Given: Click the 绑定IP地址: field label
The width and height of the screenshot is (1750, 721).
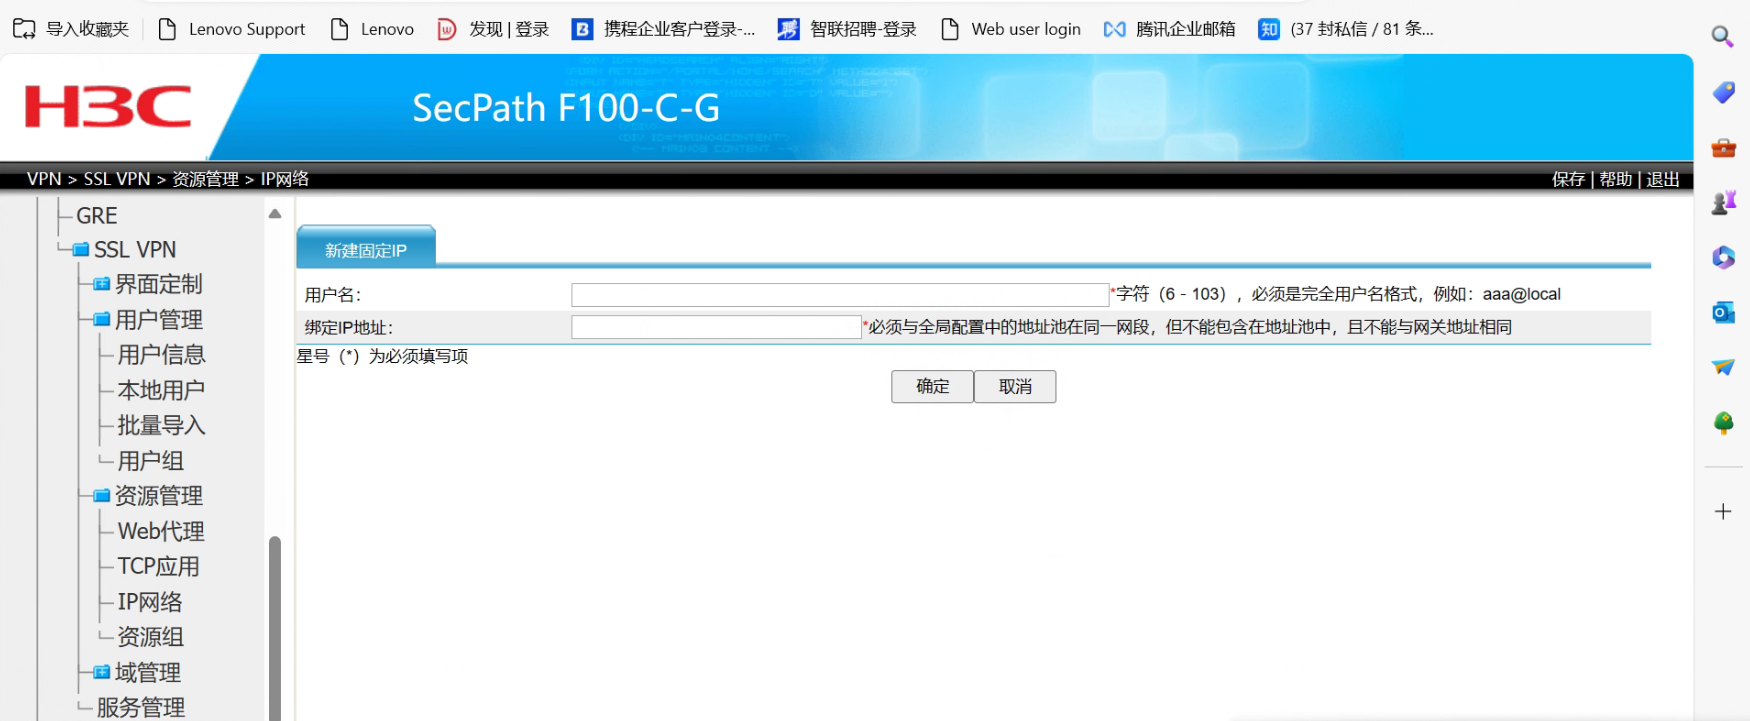Looking at the screenshot, I should click(x=349, y=327).
